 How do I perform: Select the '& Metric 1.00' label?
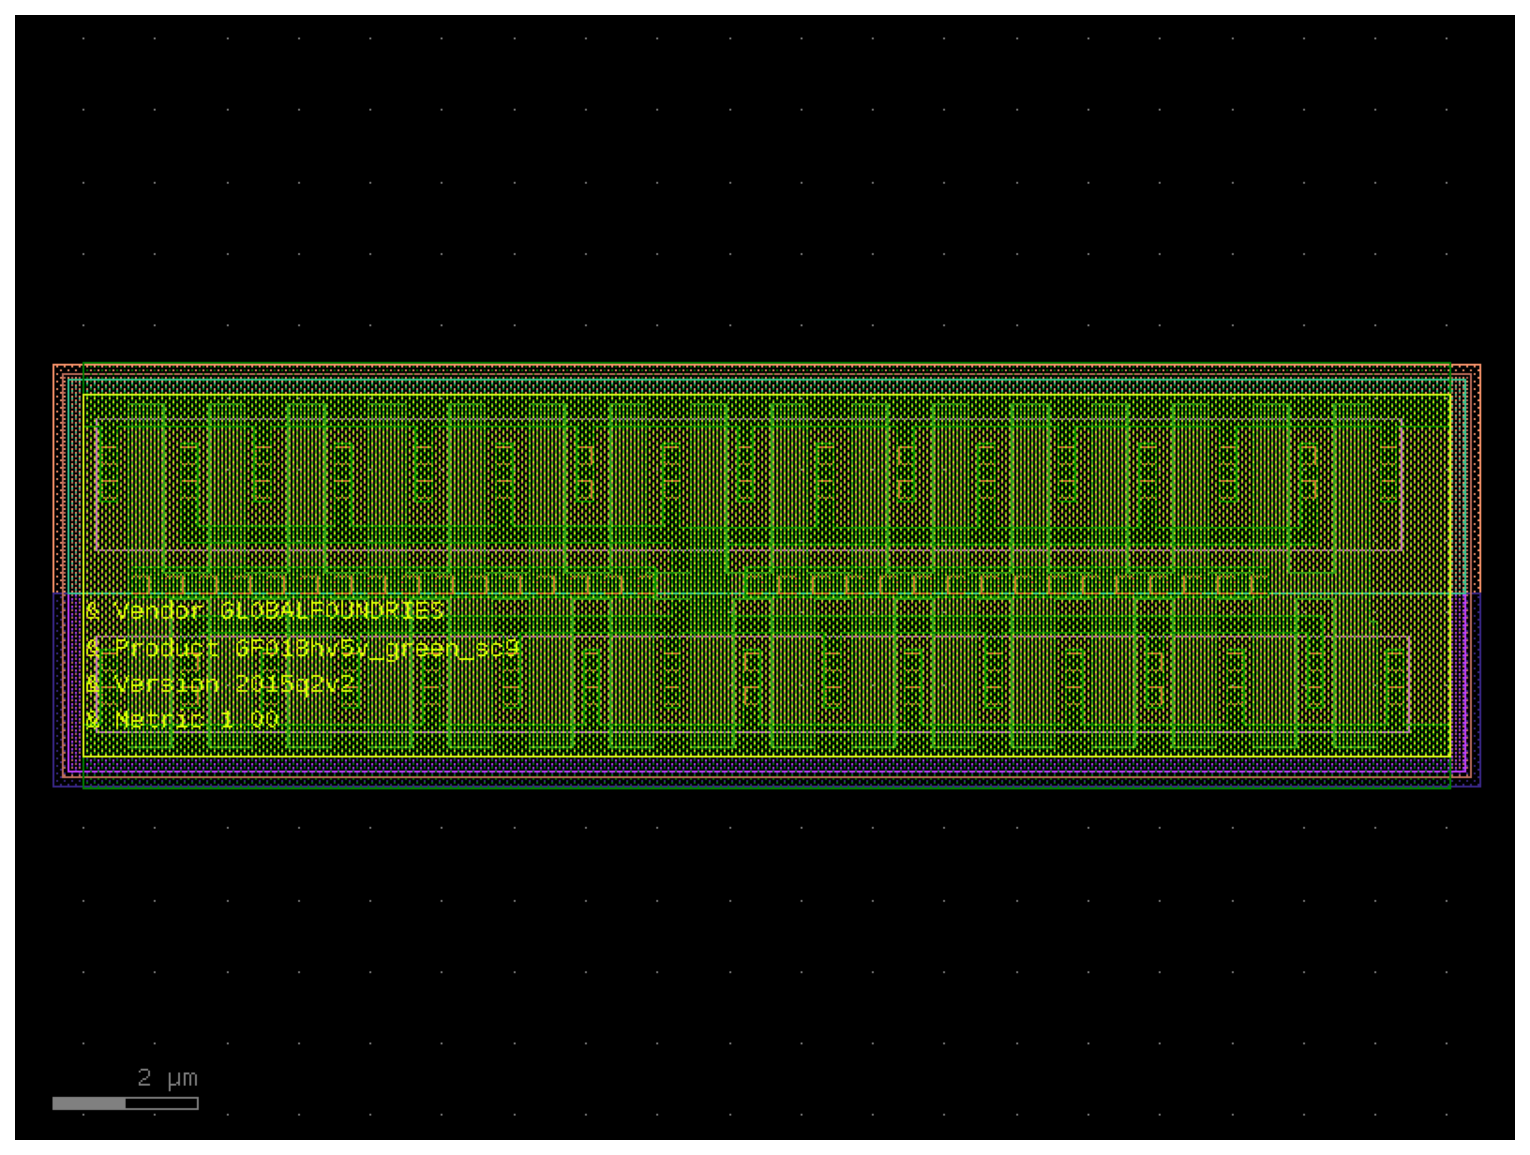[183, 719]
